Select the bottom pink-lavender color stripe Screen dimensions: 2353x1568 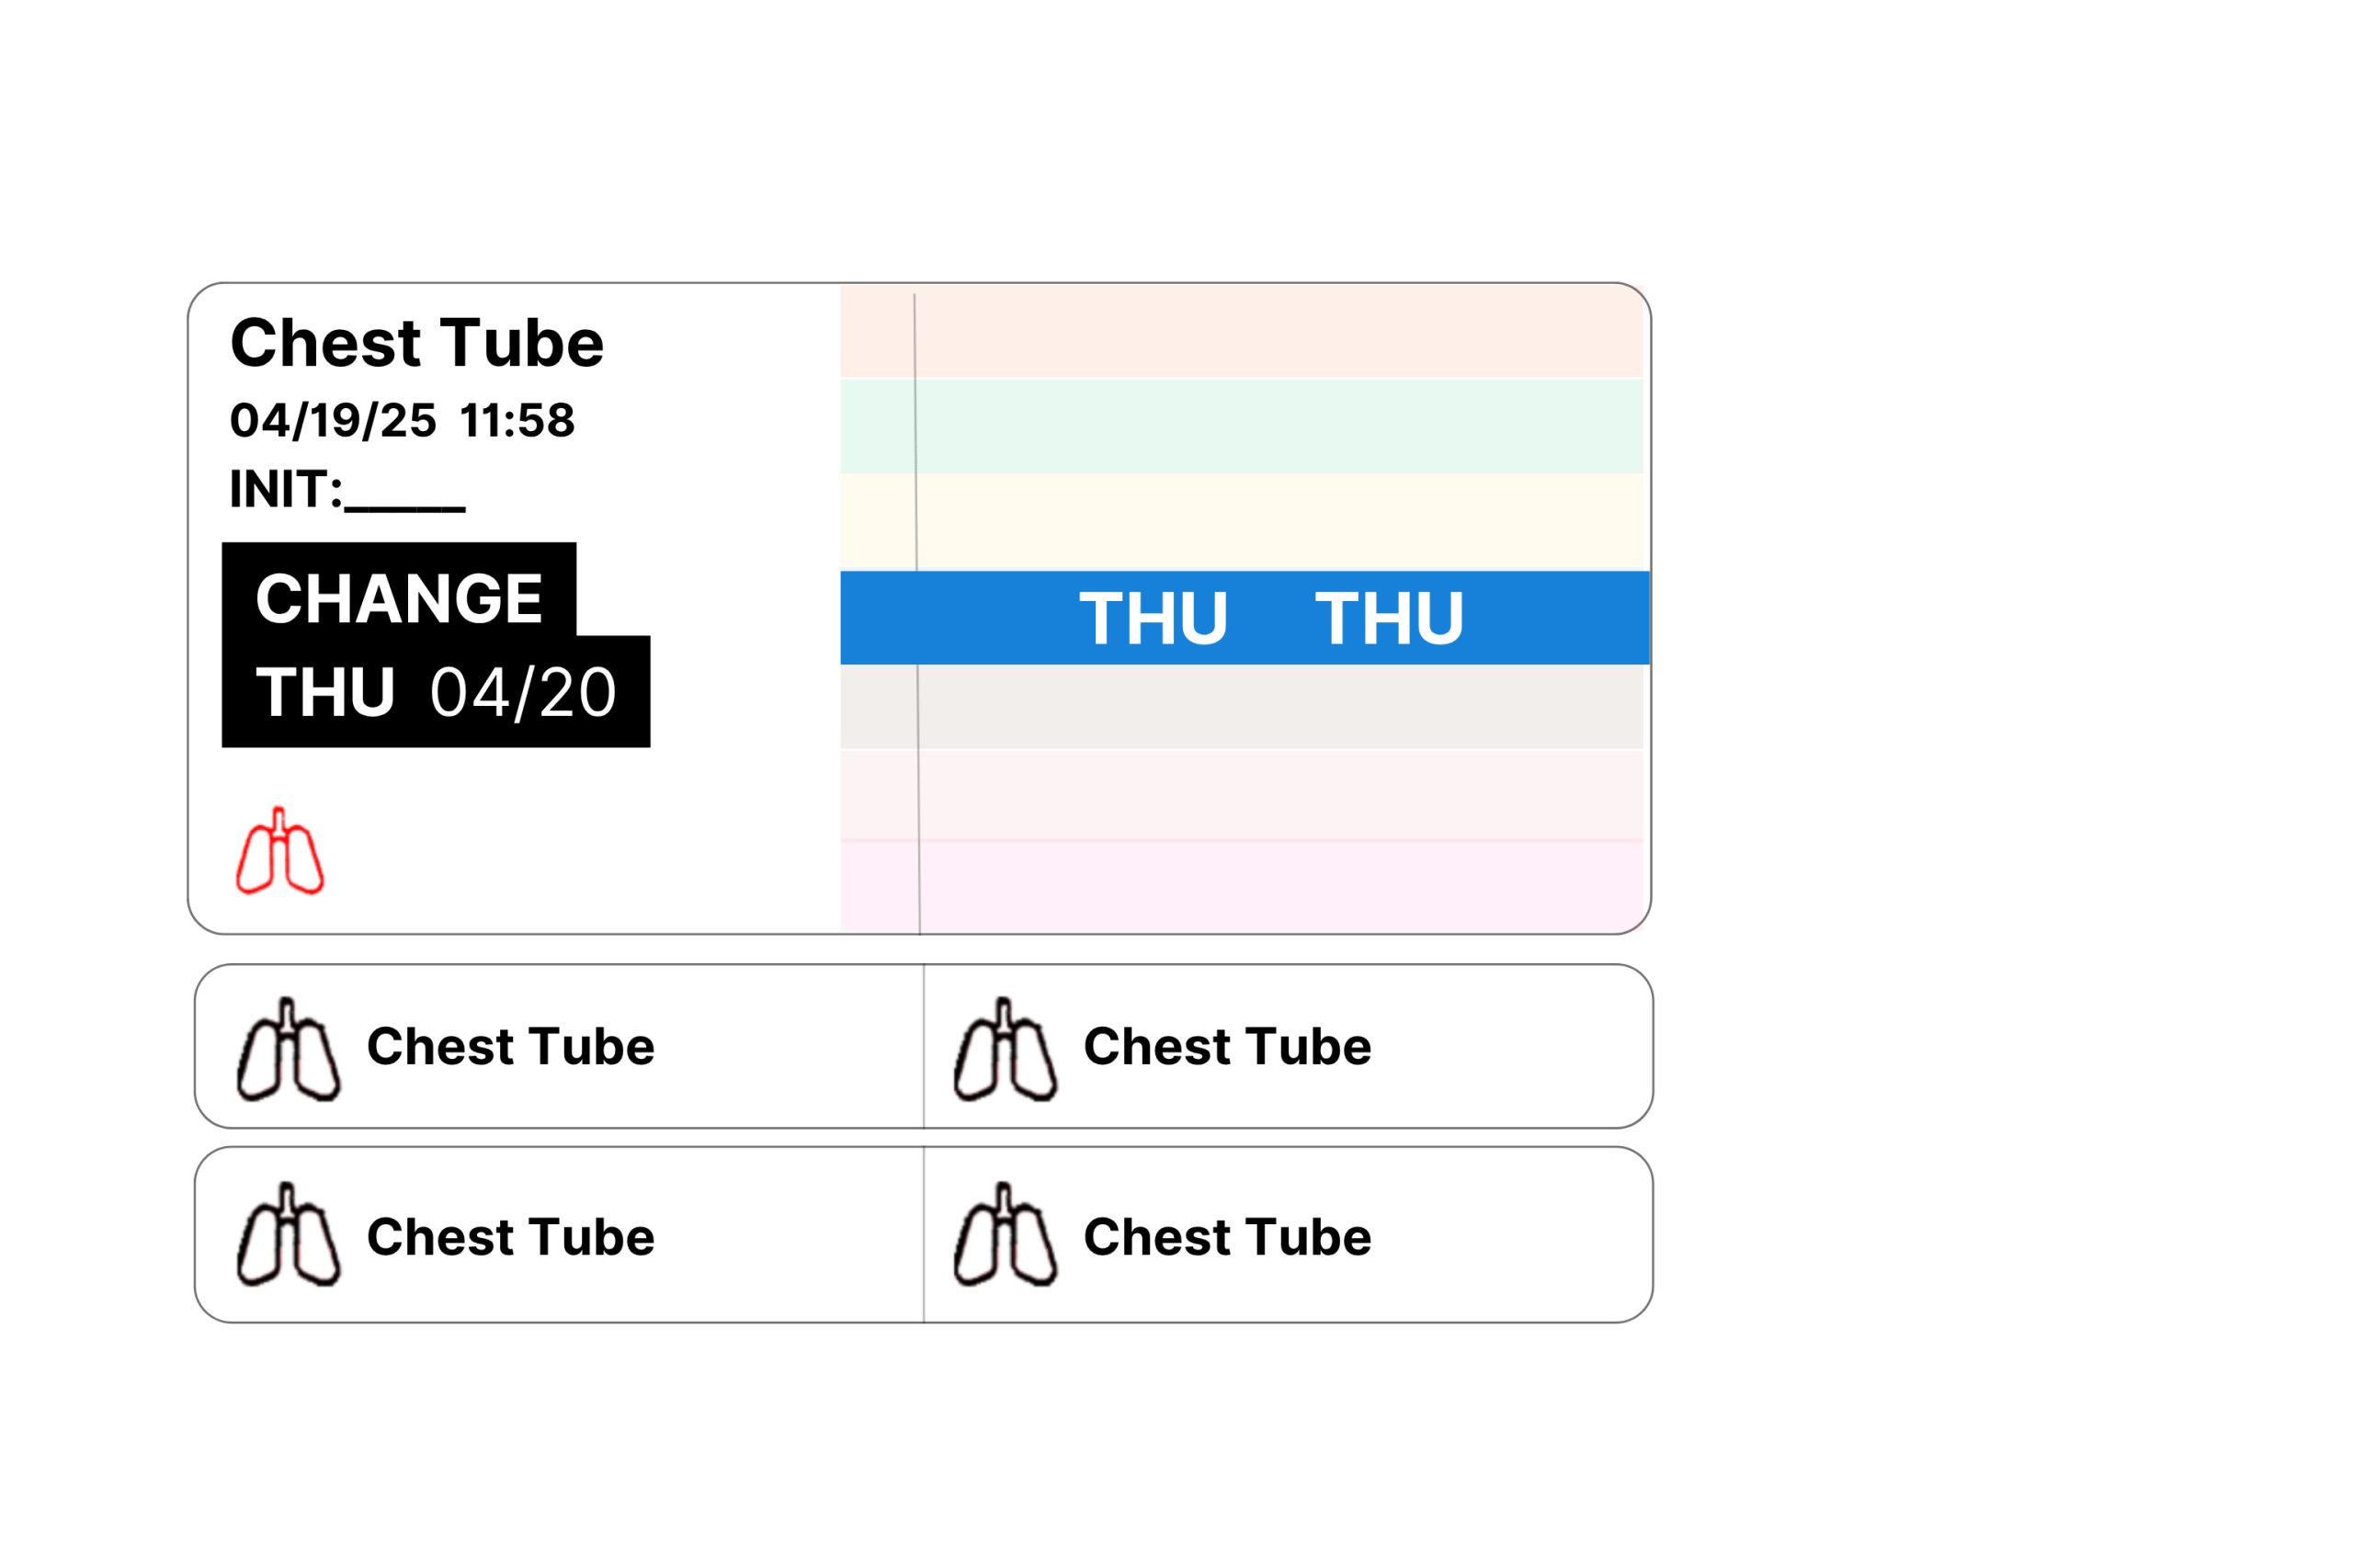click(x=1242, y=887)
